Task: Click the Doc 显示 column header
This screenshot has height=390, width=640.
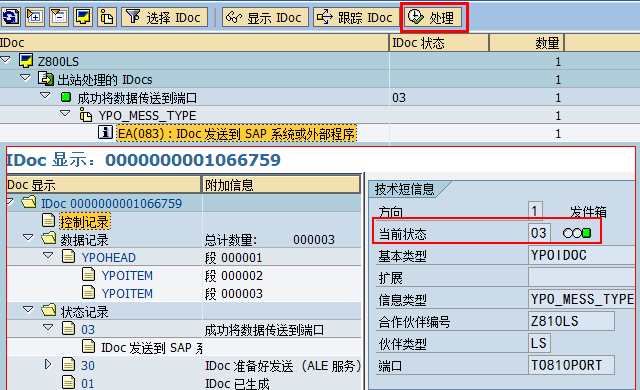Action: coord(104,185)
